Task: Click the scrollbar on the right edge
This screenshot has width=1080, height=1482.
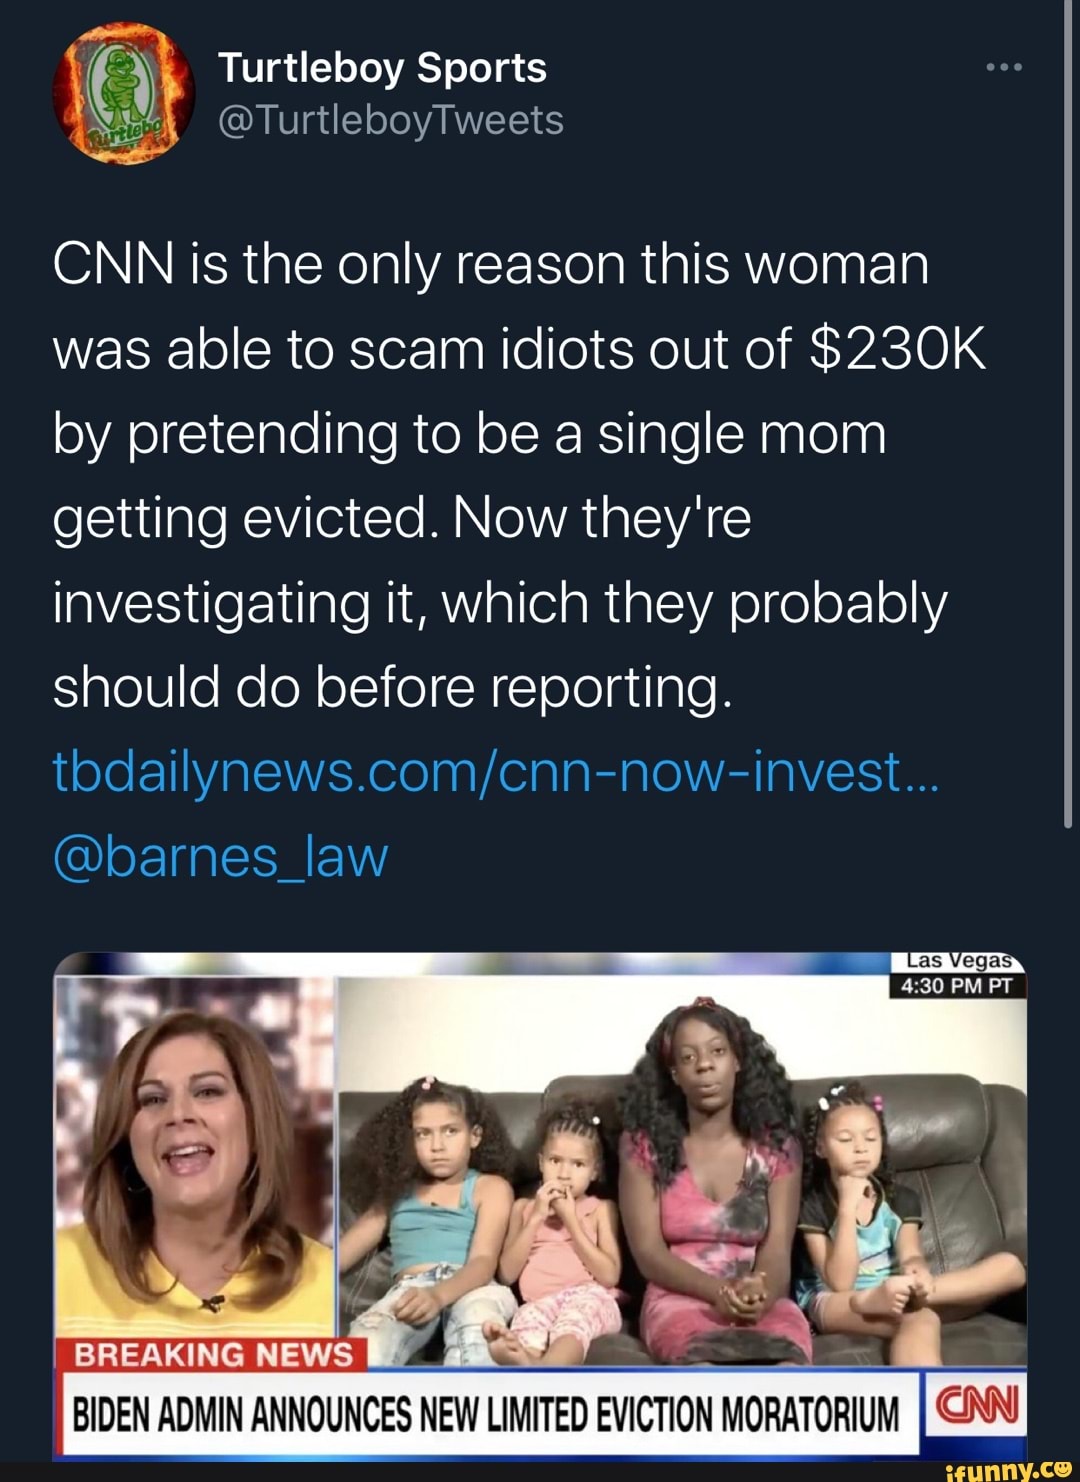Action: (x=1068, y=420)
